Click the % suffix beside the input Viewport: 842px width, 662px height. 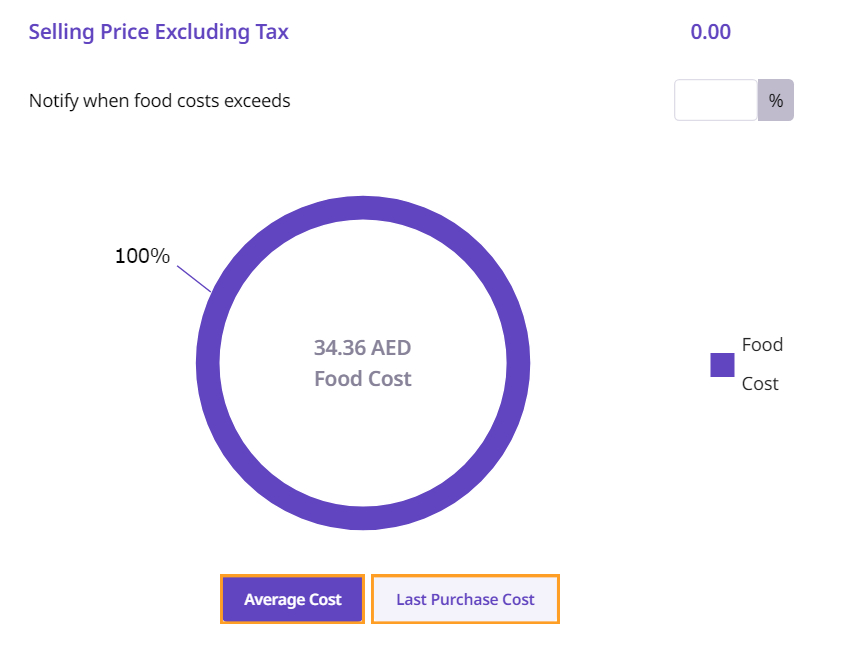(776, 100)
